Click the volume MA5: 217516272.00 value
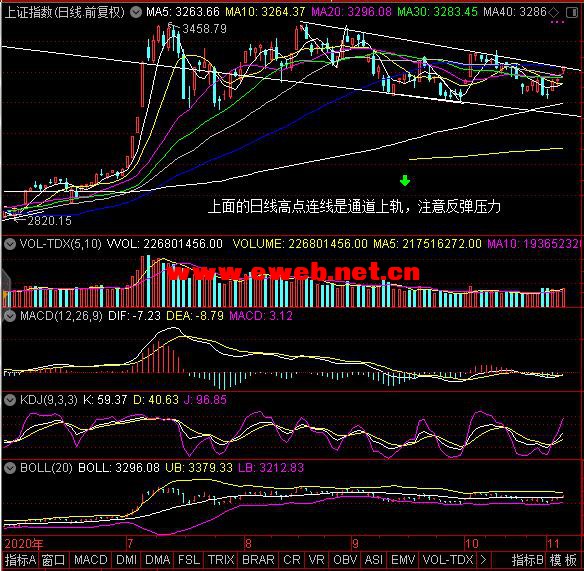Viewport: 584px width, 571px height. (428, 244)
